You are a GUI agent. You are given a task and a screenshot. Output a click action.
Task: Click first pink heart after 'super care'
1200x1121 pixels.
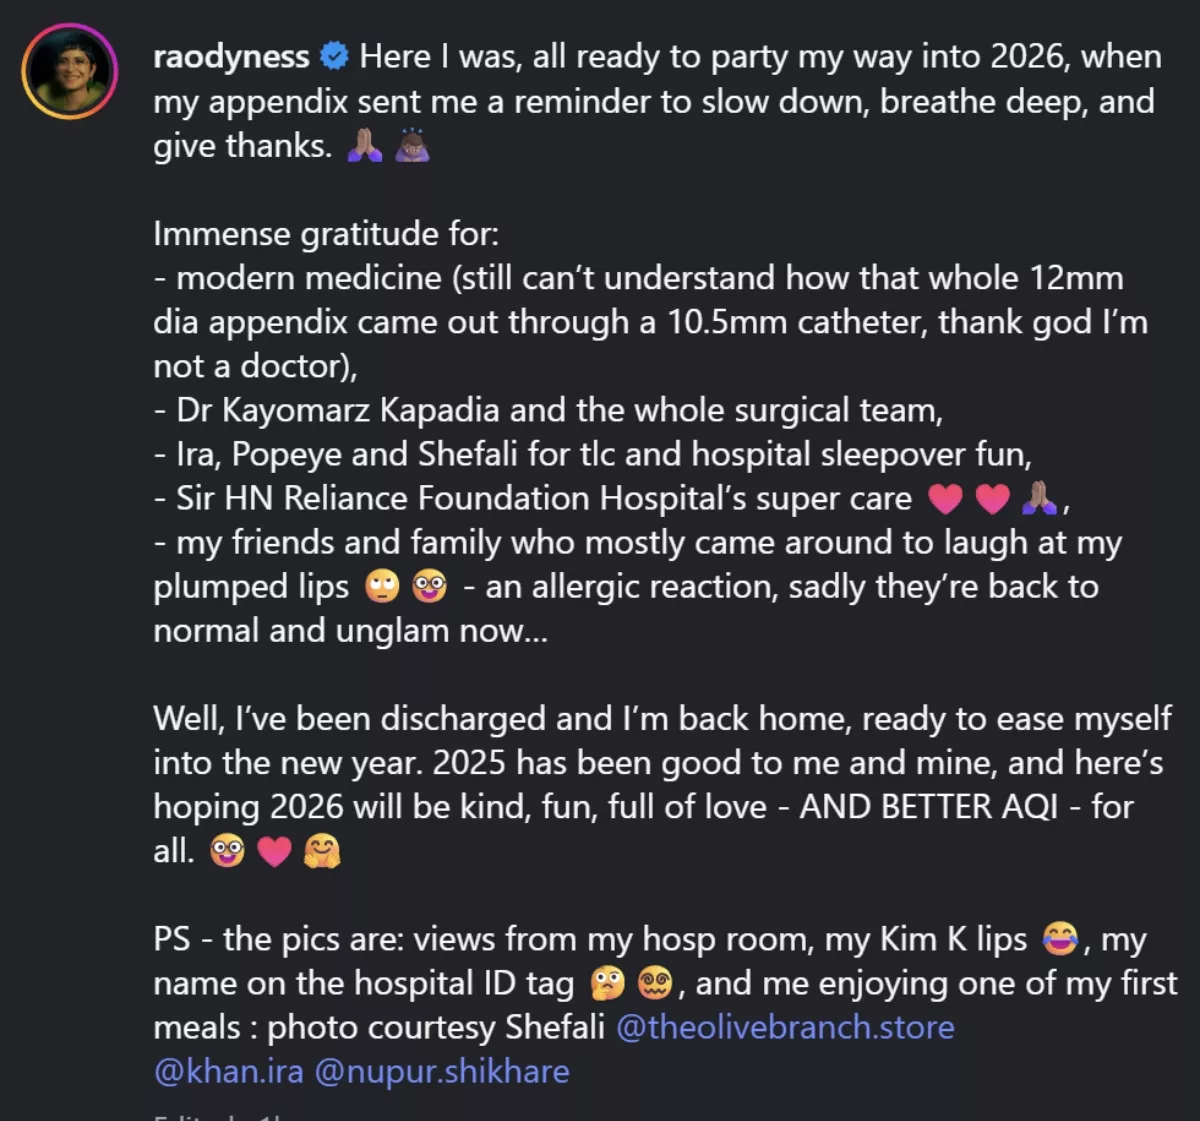point(945,499)
